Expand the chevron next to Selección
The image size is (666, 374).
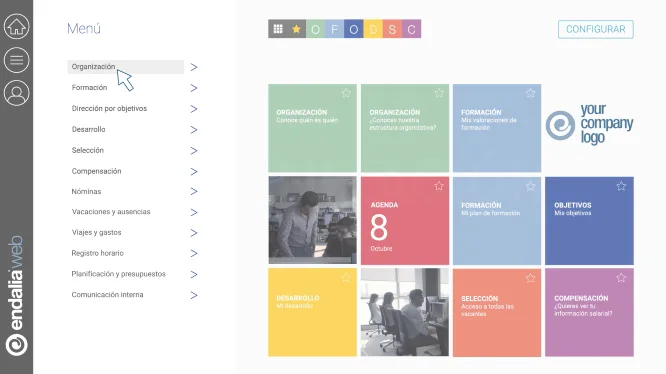pyautogui.click(x=194, y=151)
